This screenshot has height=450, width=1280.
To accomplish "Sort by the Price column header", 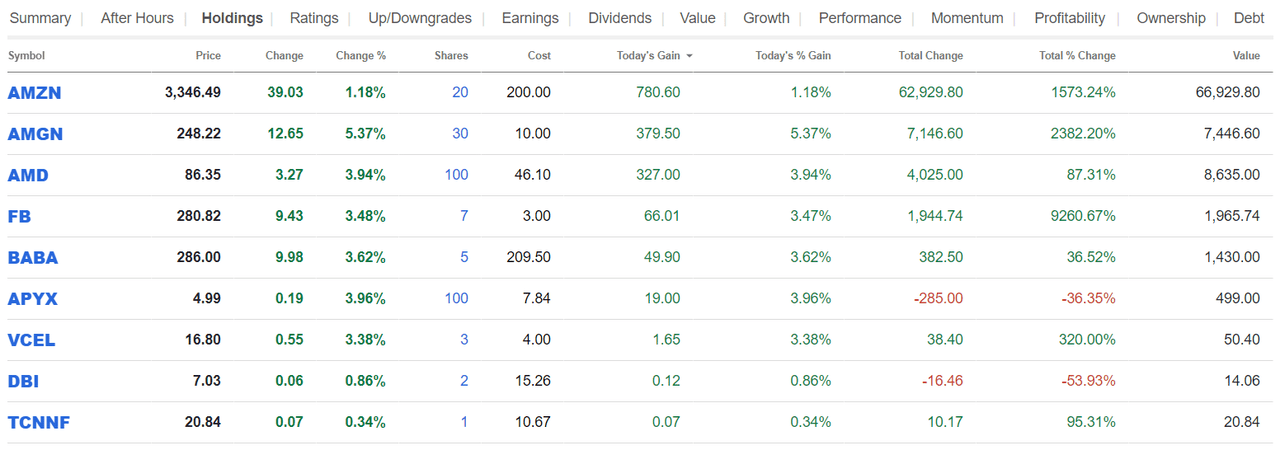I will coord(208,56).
